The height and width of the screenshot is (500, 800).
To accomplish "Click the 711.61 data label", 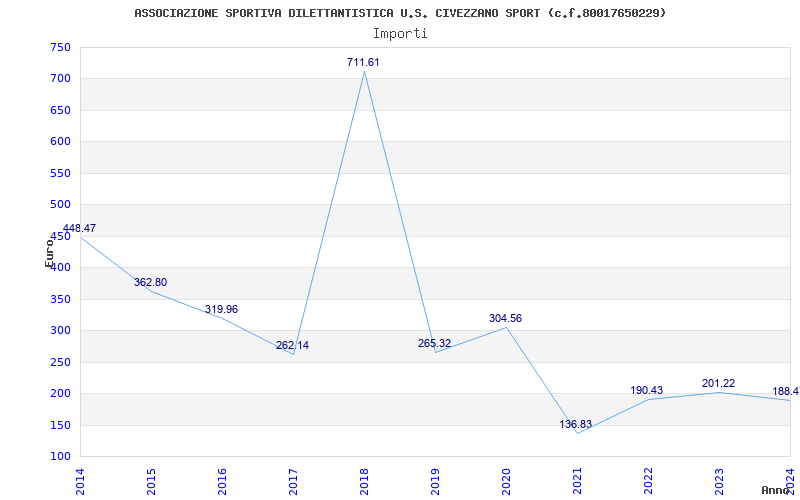I will (363, 62).
